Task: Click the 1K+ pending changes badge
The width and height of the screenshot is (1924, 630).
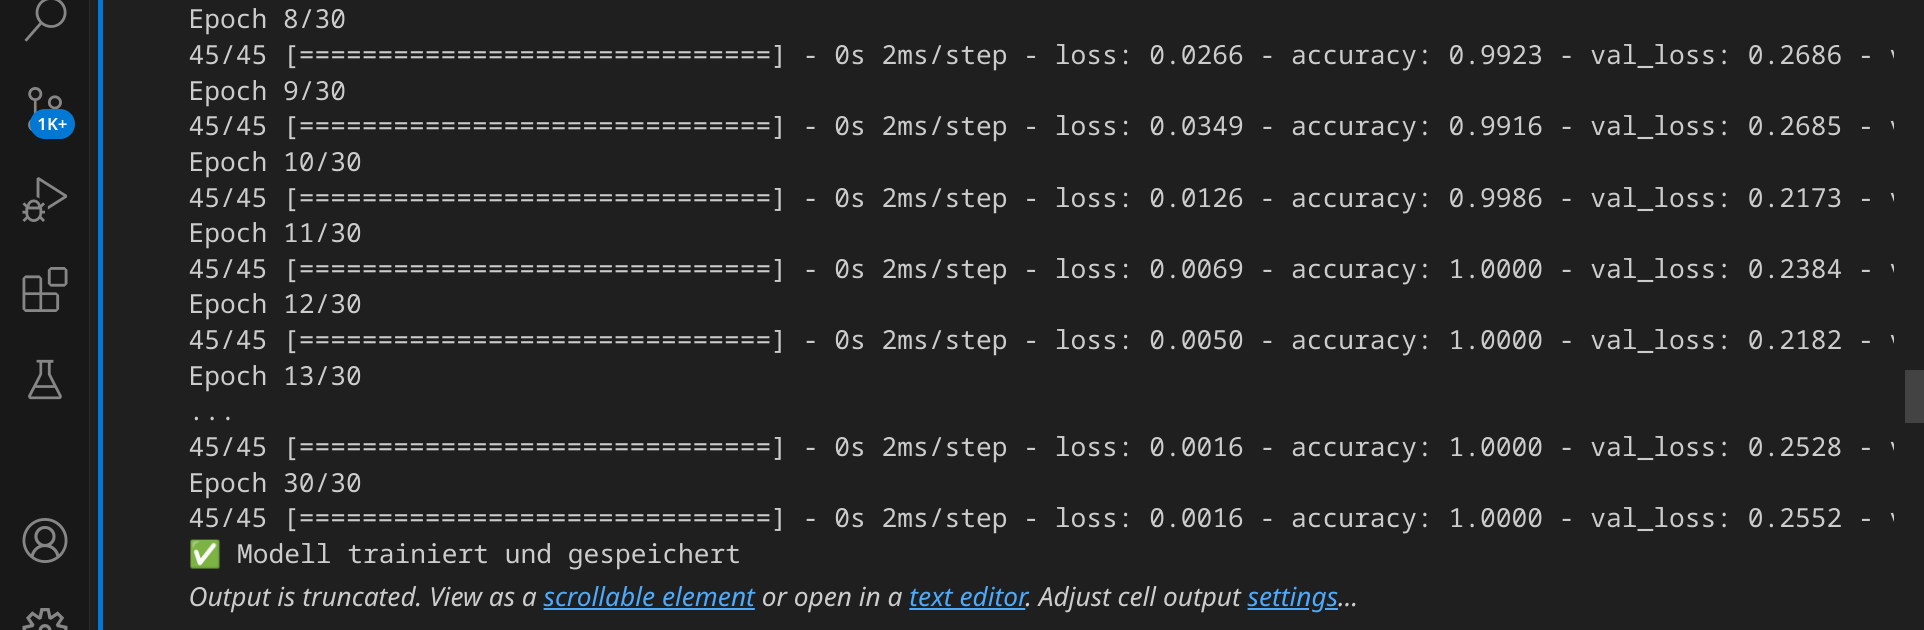Action: coord(52,124)
